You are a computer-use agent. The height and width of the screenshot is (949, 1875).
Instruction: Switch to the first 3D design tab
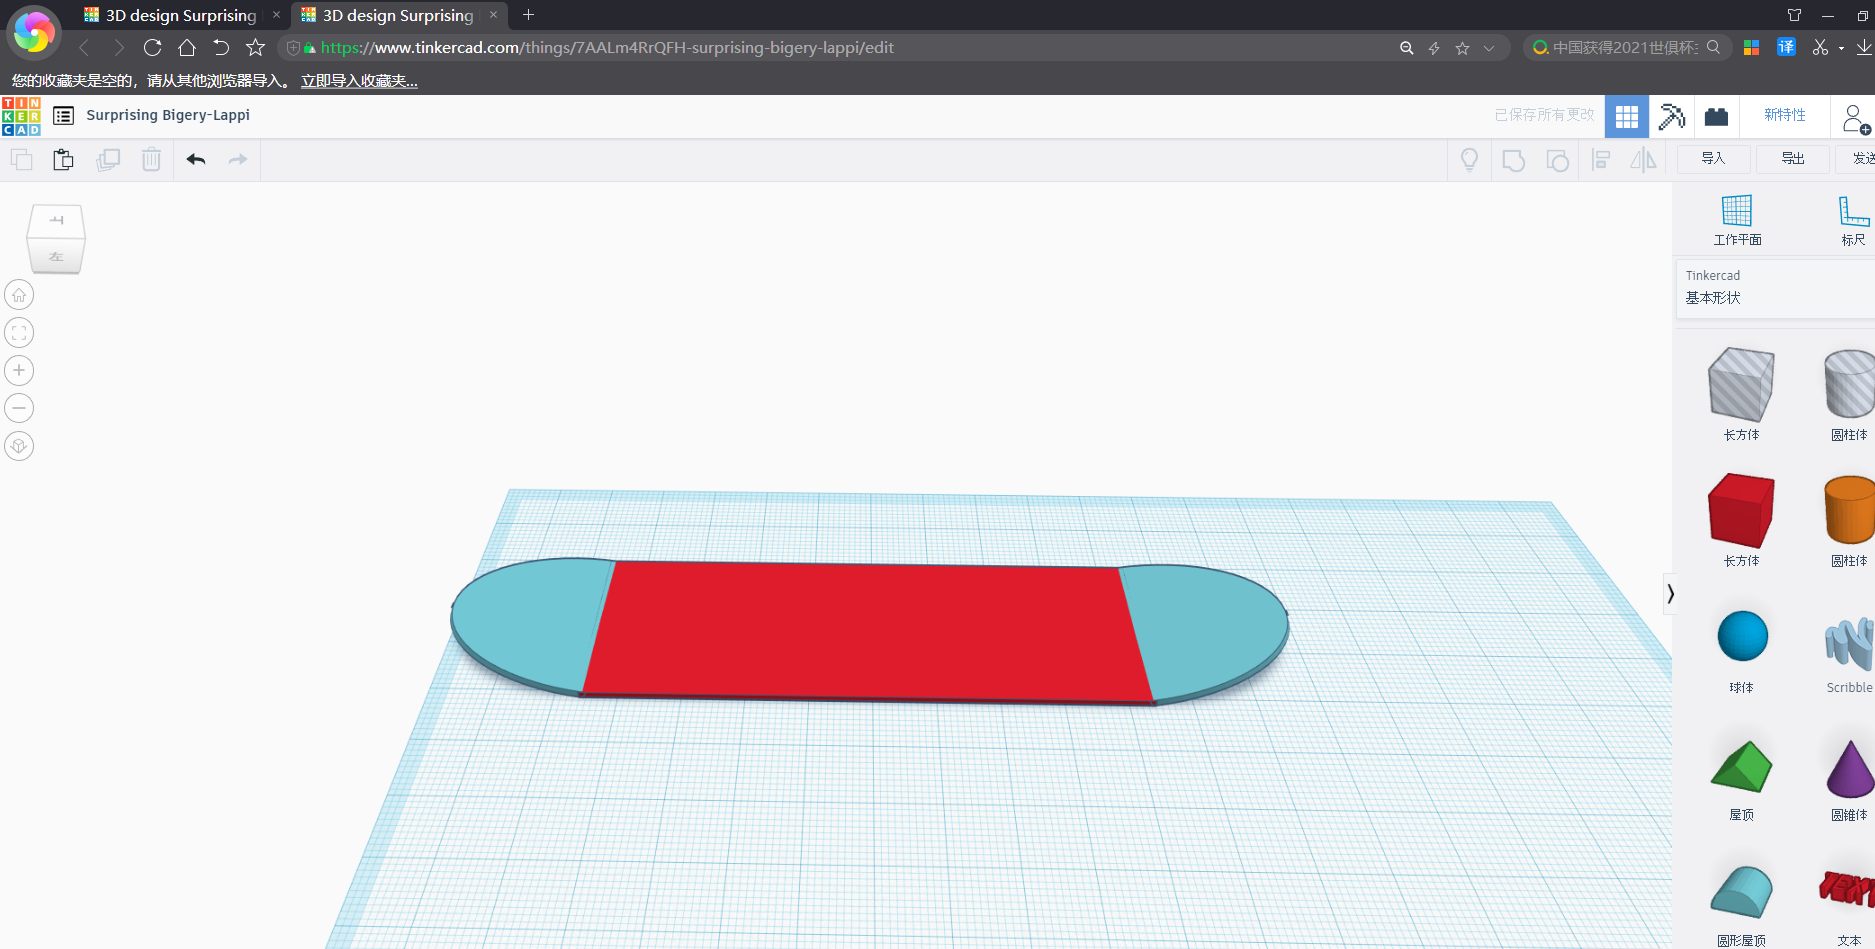pos(180,15)
